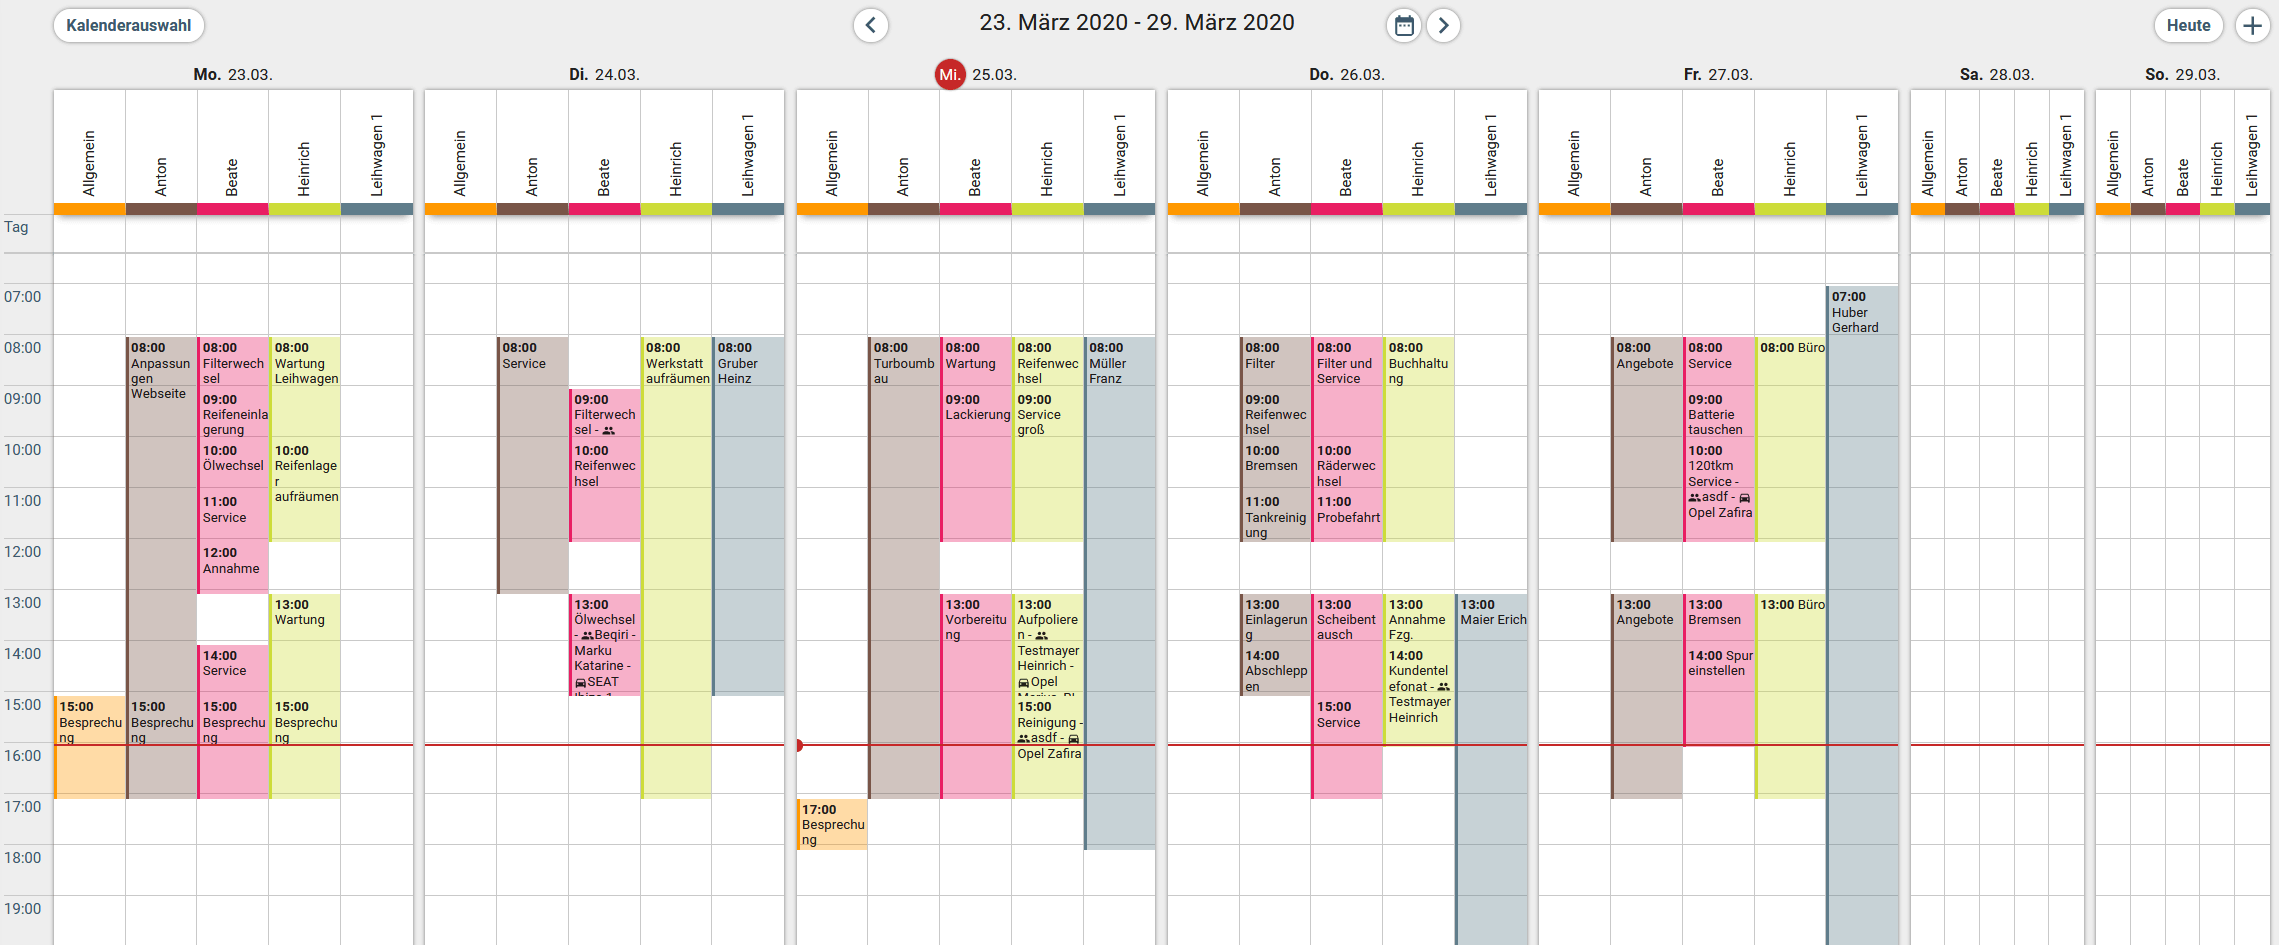2279x945 pixels.
Task: Open Wednesday 13:00 Vorbereitung appointment
Action: (976, 696)
